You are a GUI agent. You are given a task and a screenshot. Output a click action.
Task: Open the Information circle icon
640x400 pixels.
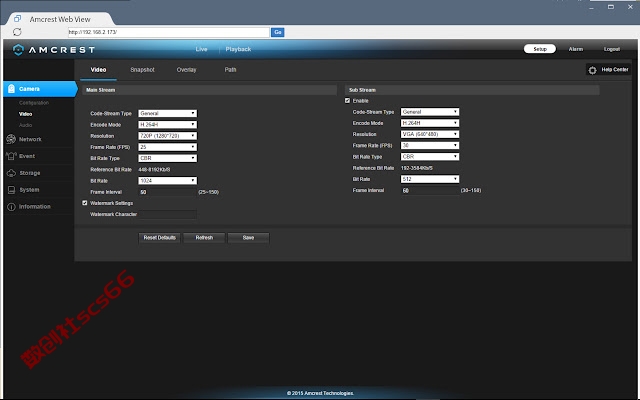pos(11,207)
